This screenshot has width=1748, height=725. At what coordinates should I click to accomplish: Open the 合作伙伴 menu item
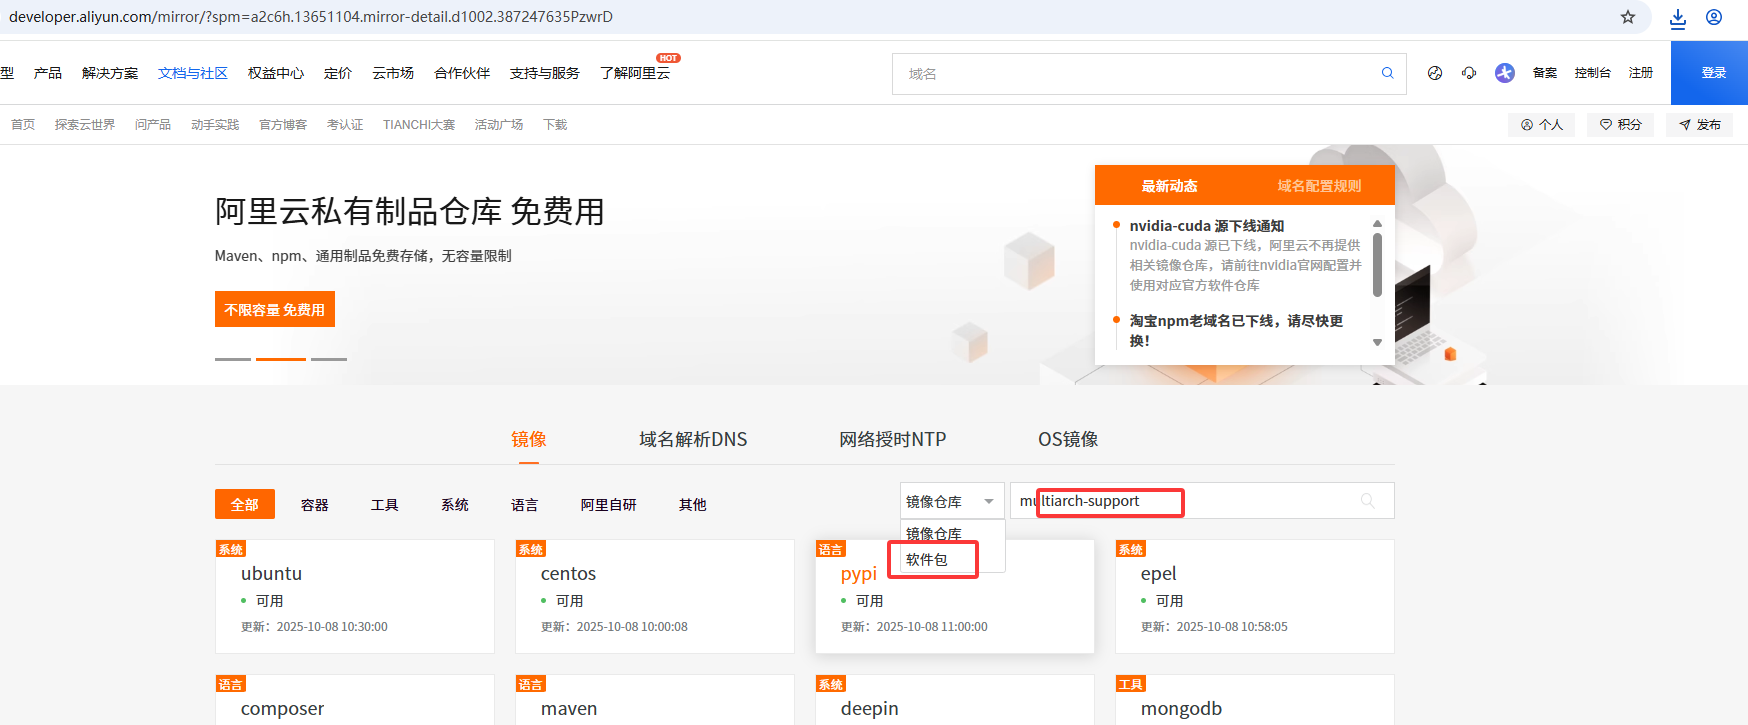pyautogui.click(x=462, y=73)
